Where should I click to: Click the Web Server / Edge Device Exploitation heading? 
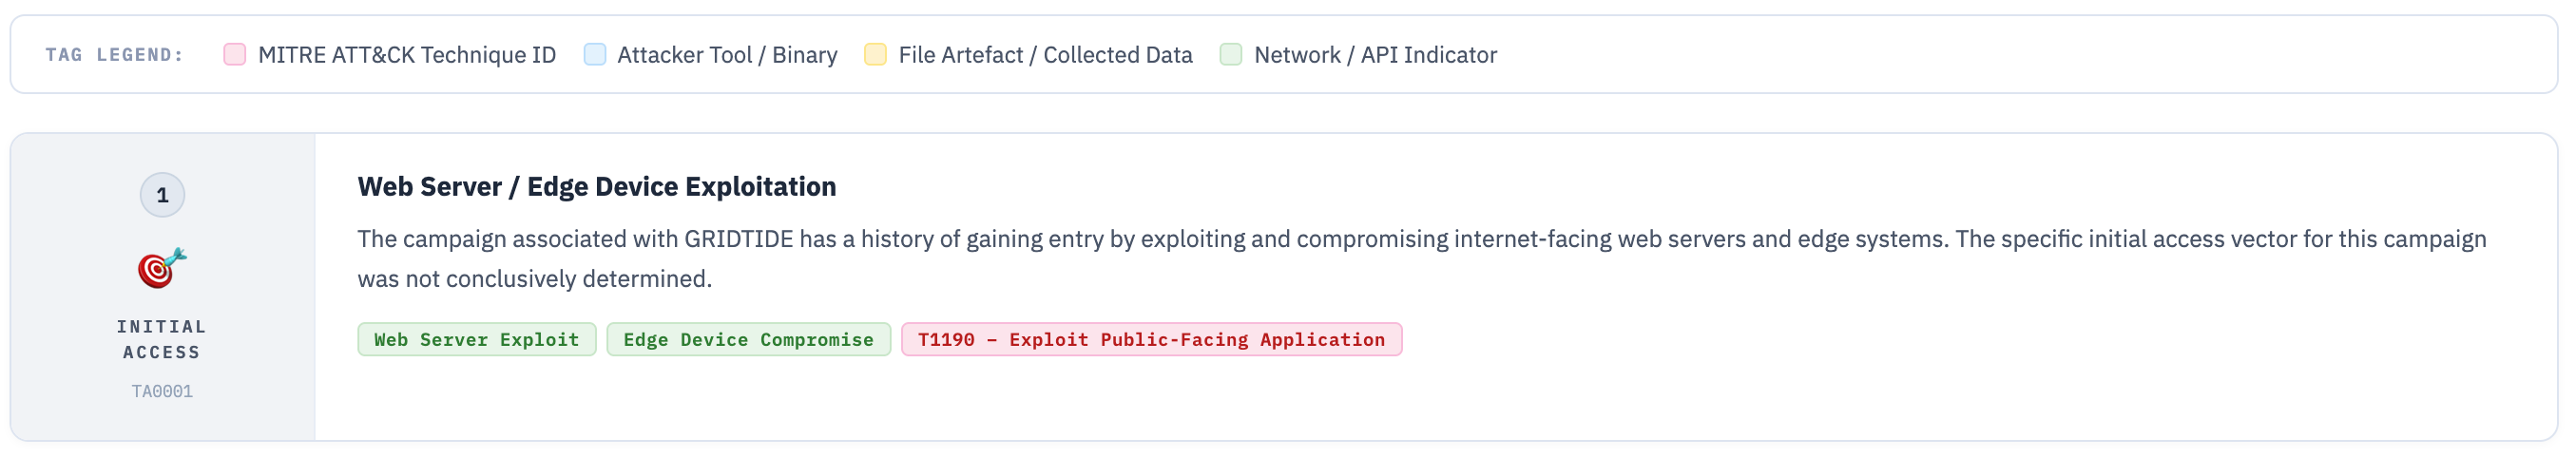596,187
